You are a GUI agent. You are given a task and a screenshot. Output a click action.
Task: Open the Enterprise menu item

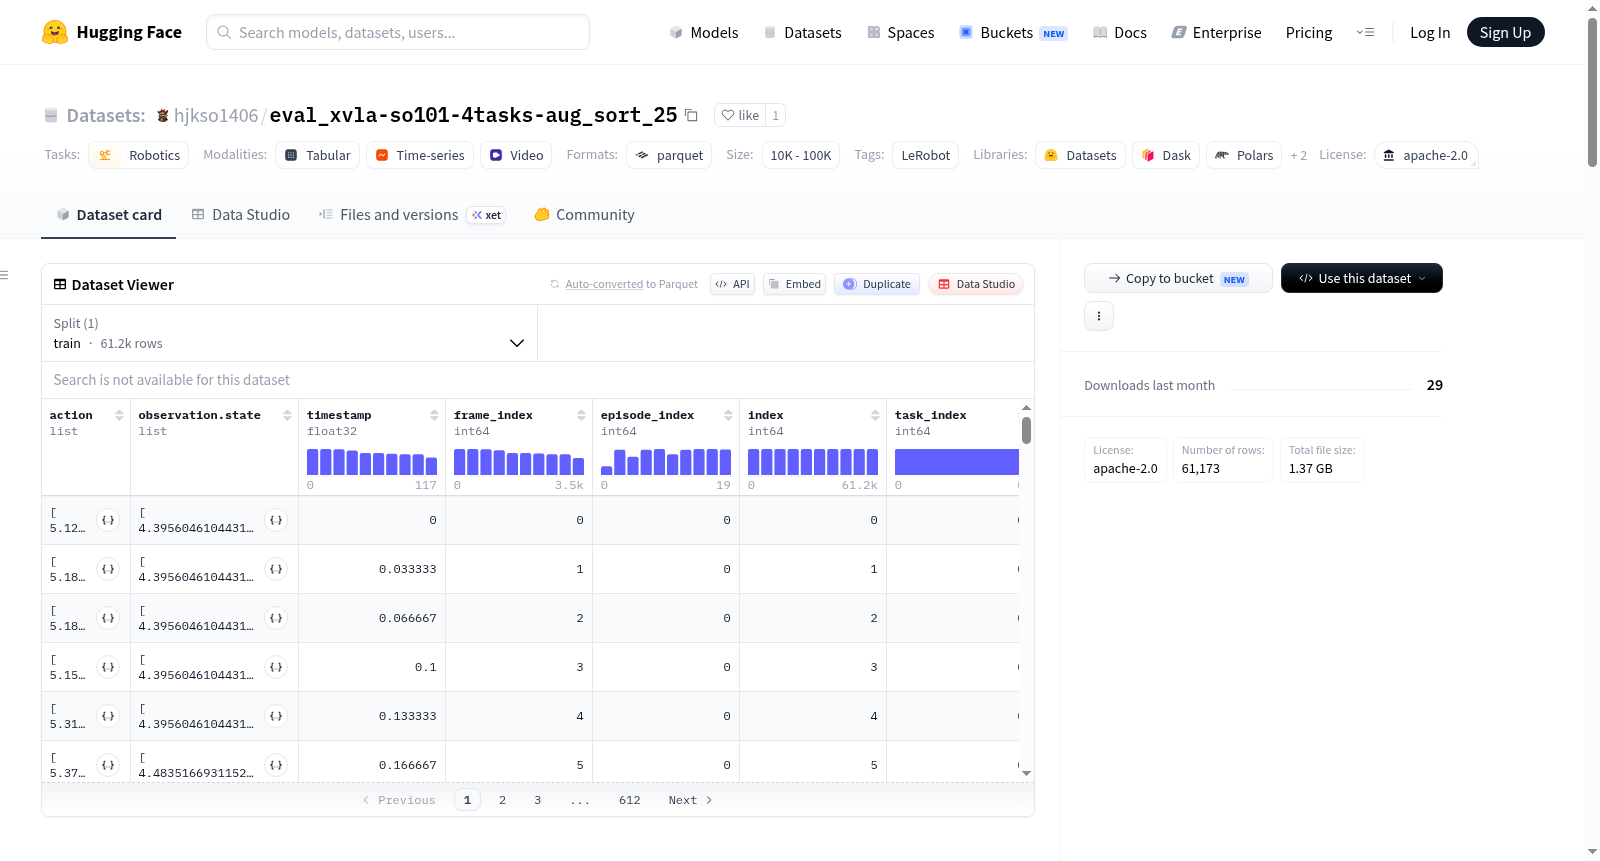coord(1216,32)
